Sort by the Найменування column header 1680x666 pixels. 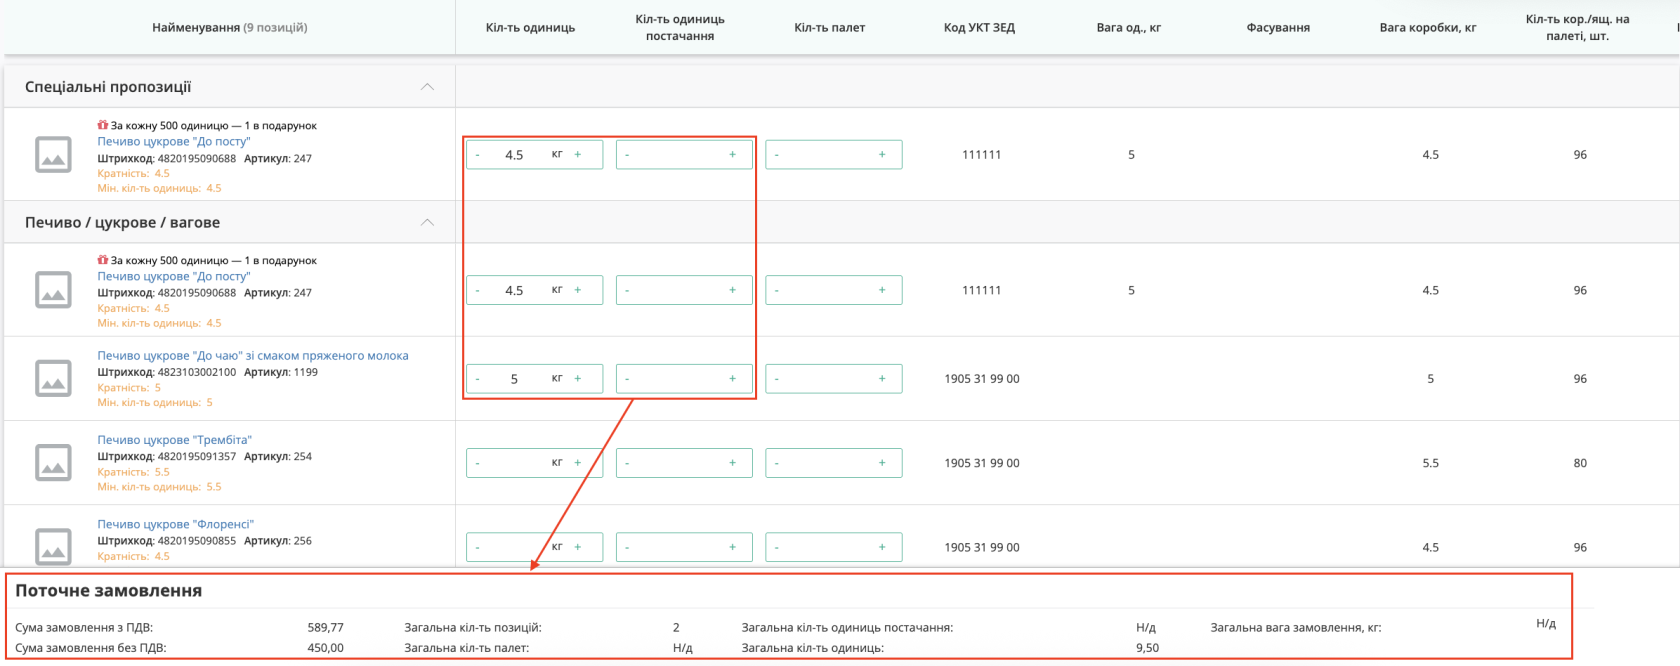point(229,27)
